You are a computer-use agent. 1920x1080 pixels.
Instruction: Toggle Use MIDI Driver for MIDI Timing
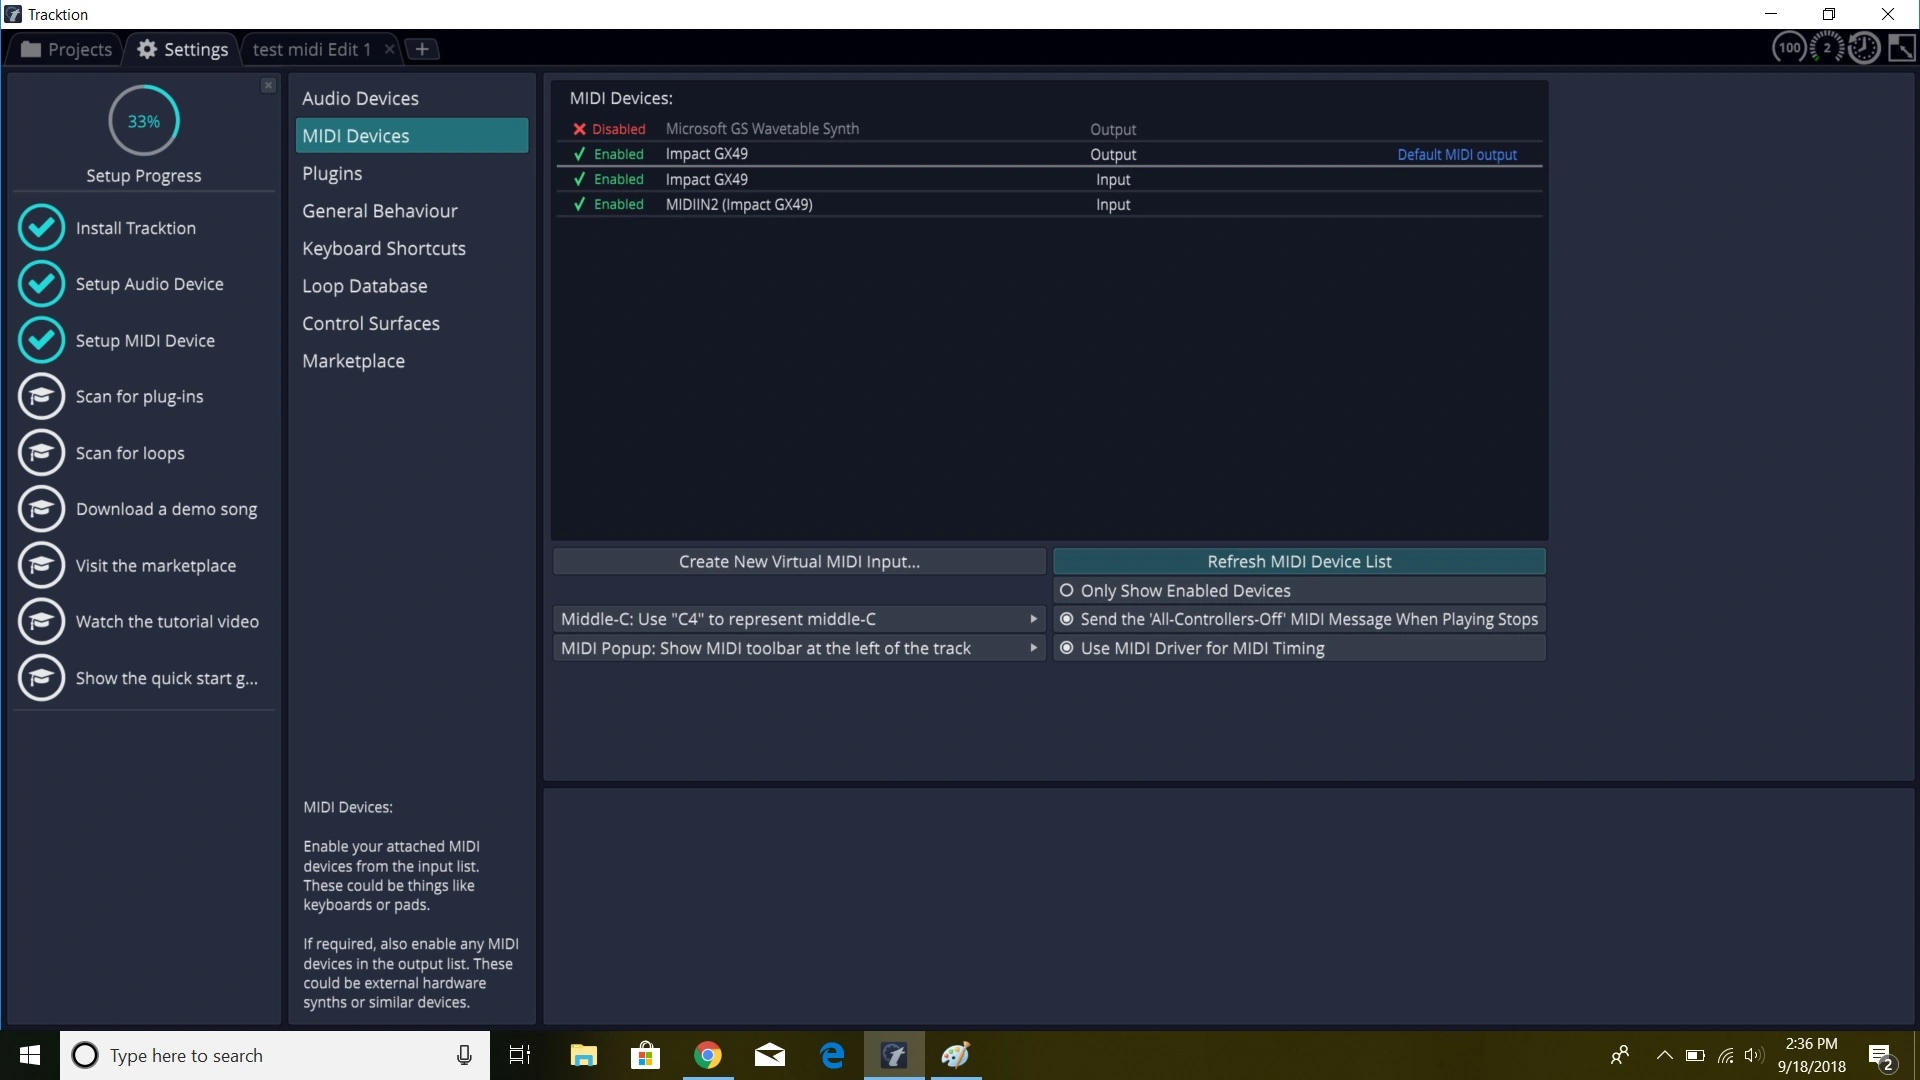(x=1067, y=648)
